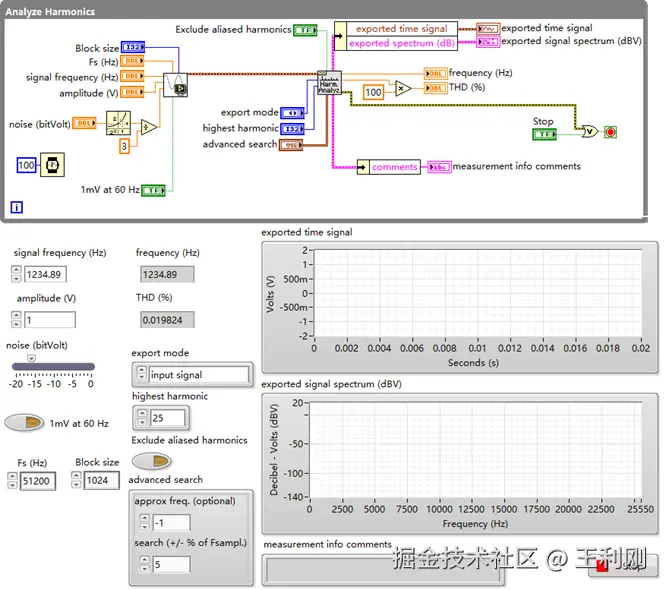Select the orange constant 100 near the multiply node
This screenshot has height=590, width=666.
pyautogui.click(x=373, y=92)
